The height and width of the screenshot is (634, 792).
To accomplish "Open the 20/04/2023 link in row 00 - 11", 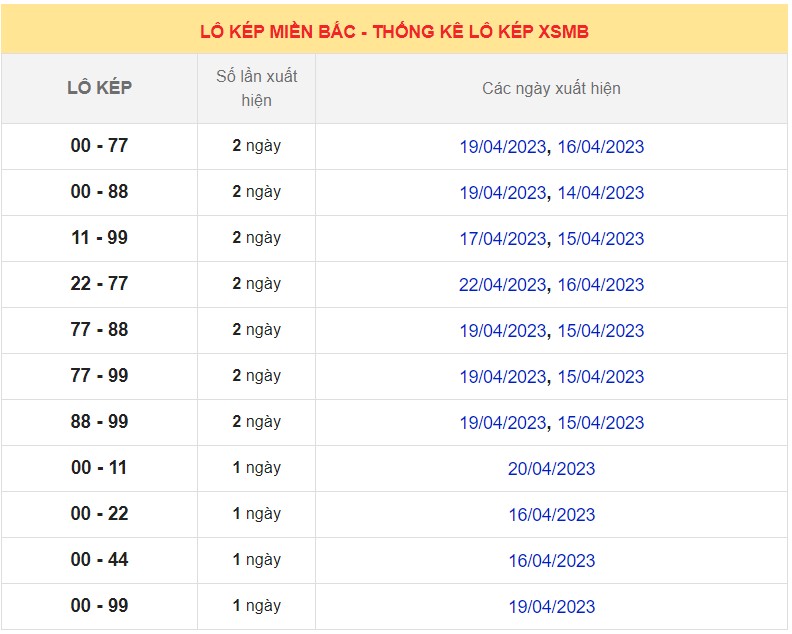I will pos(551,469).
